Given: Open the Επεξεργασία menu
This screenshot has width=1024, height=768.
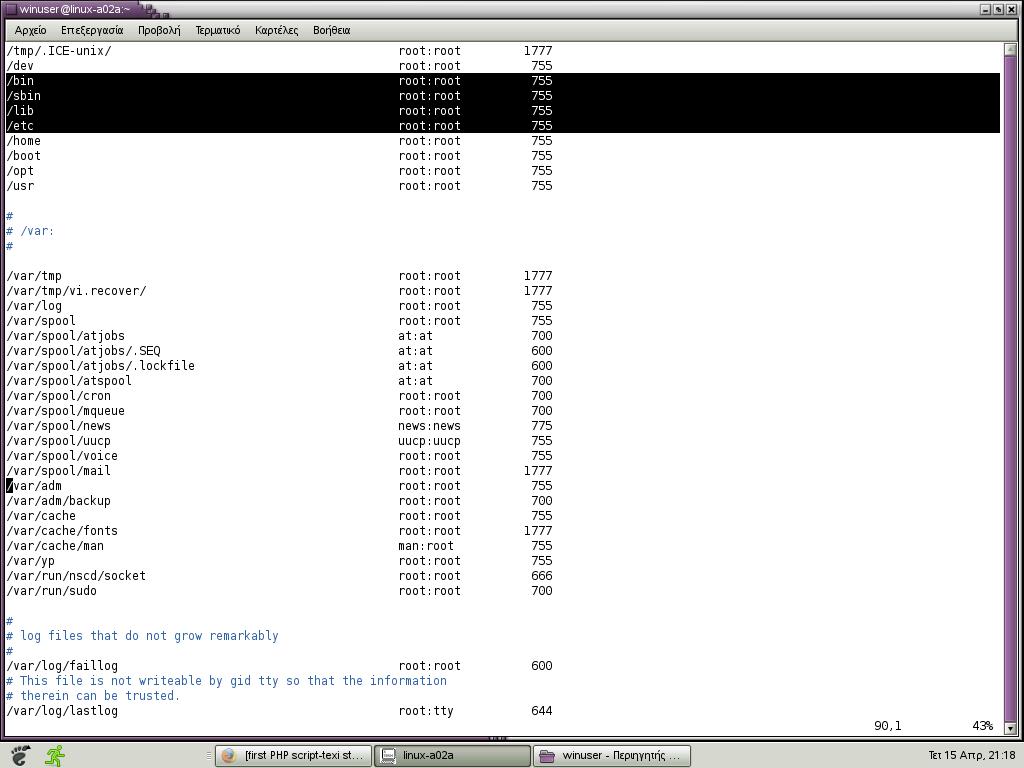Looking at the screenshot, I should click(x=92, y=30).
